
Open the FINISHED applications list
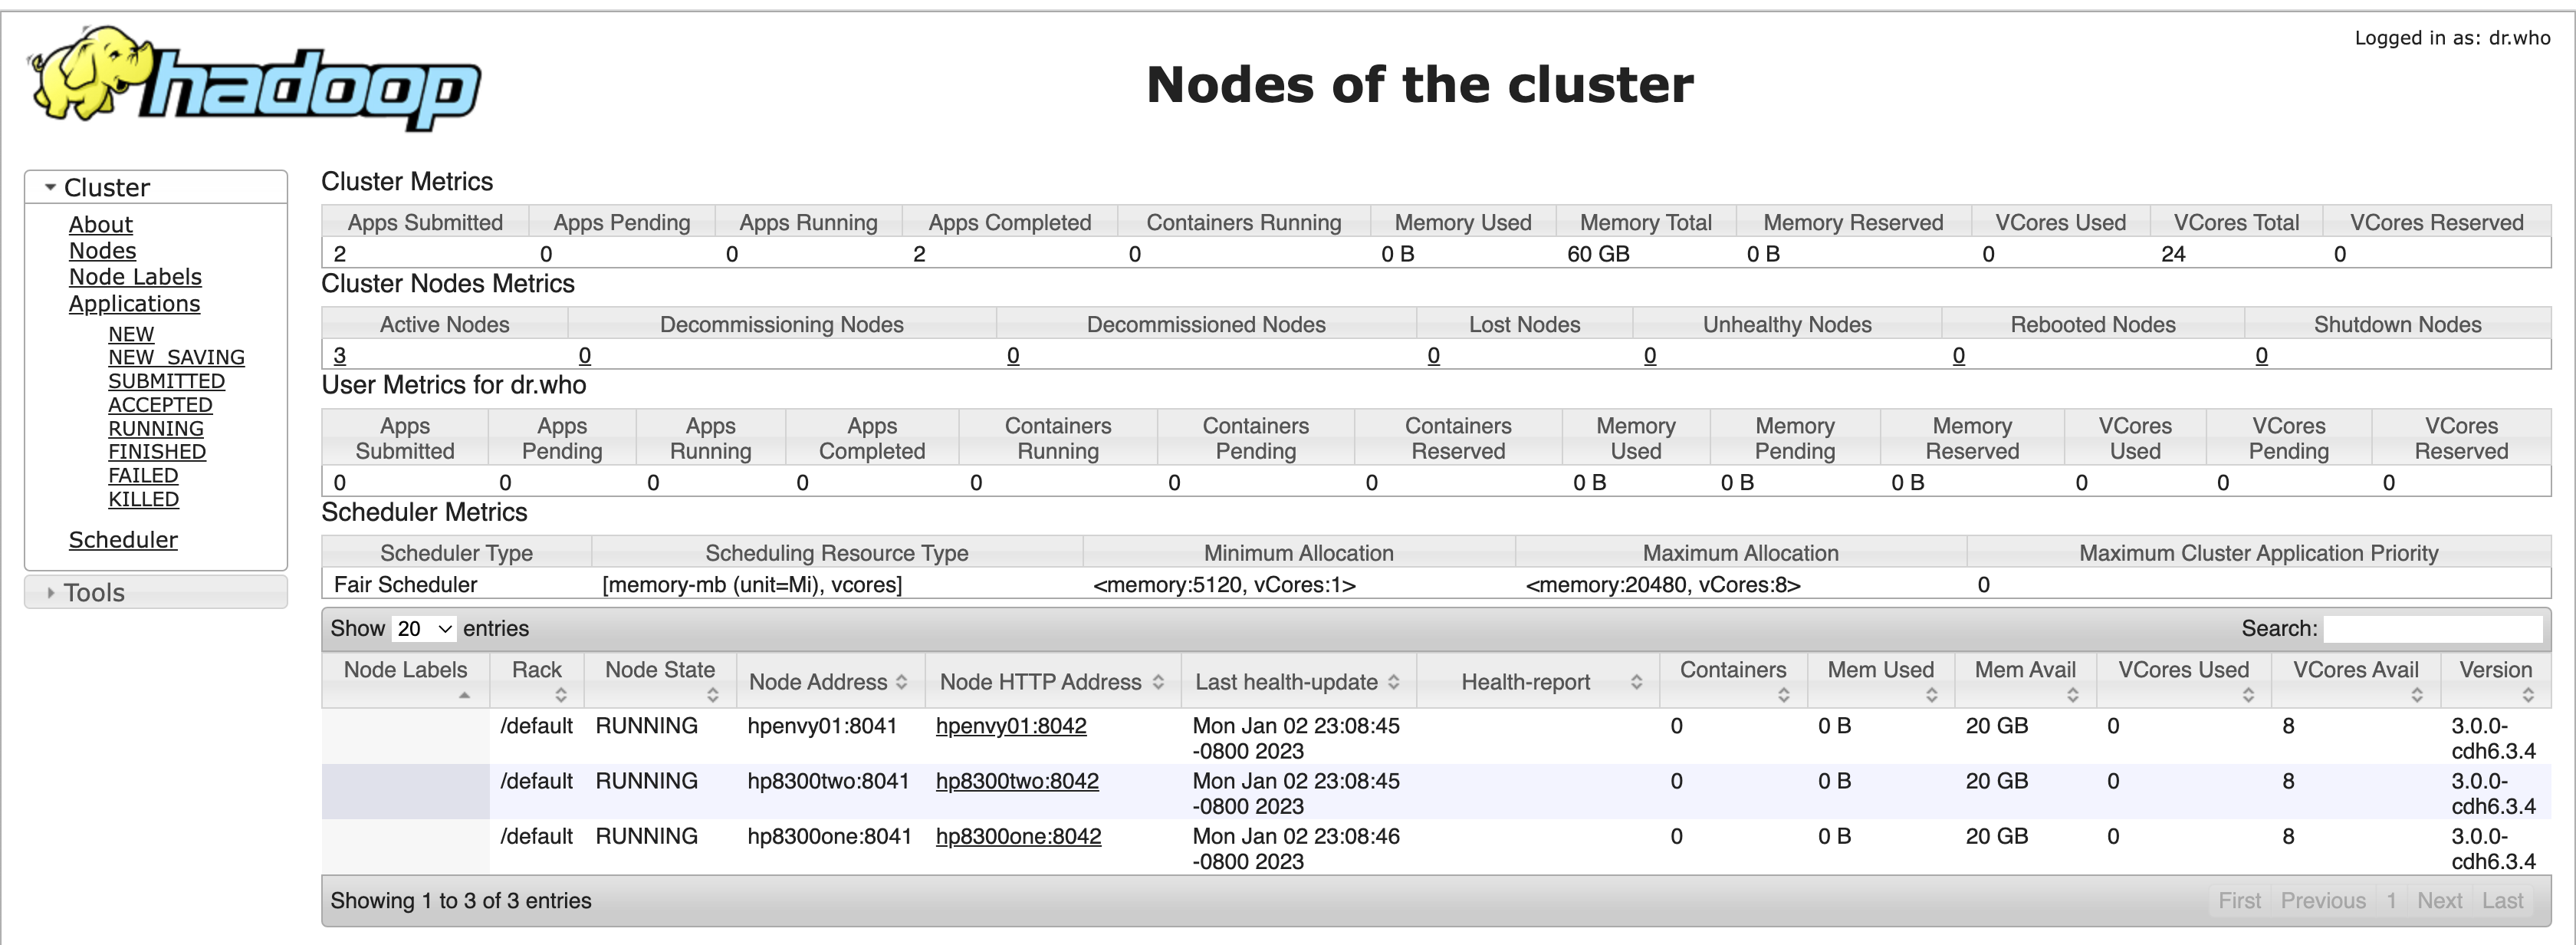(x=157, y=452)
